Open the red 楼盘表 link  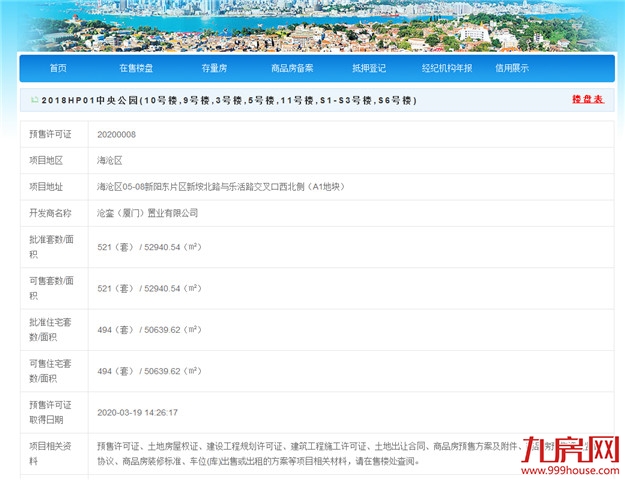(x=588, y=99)
